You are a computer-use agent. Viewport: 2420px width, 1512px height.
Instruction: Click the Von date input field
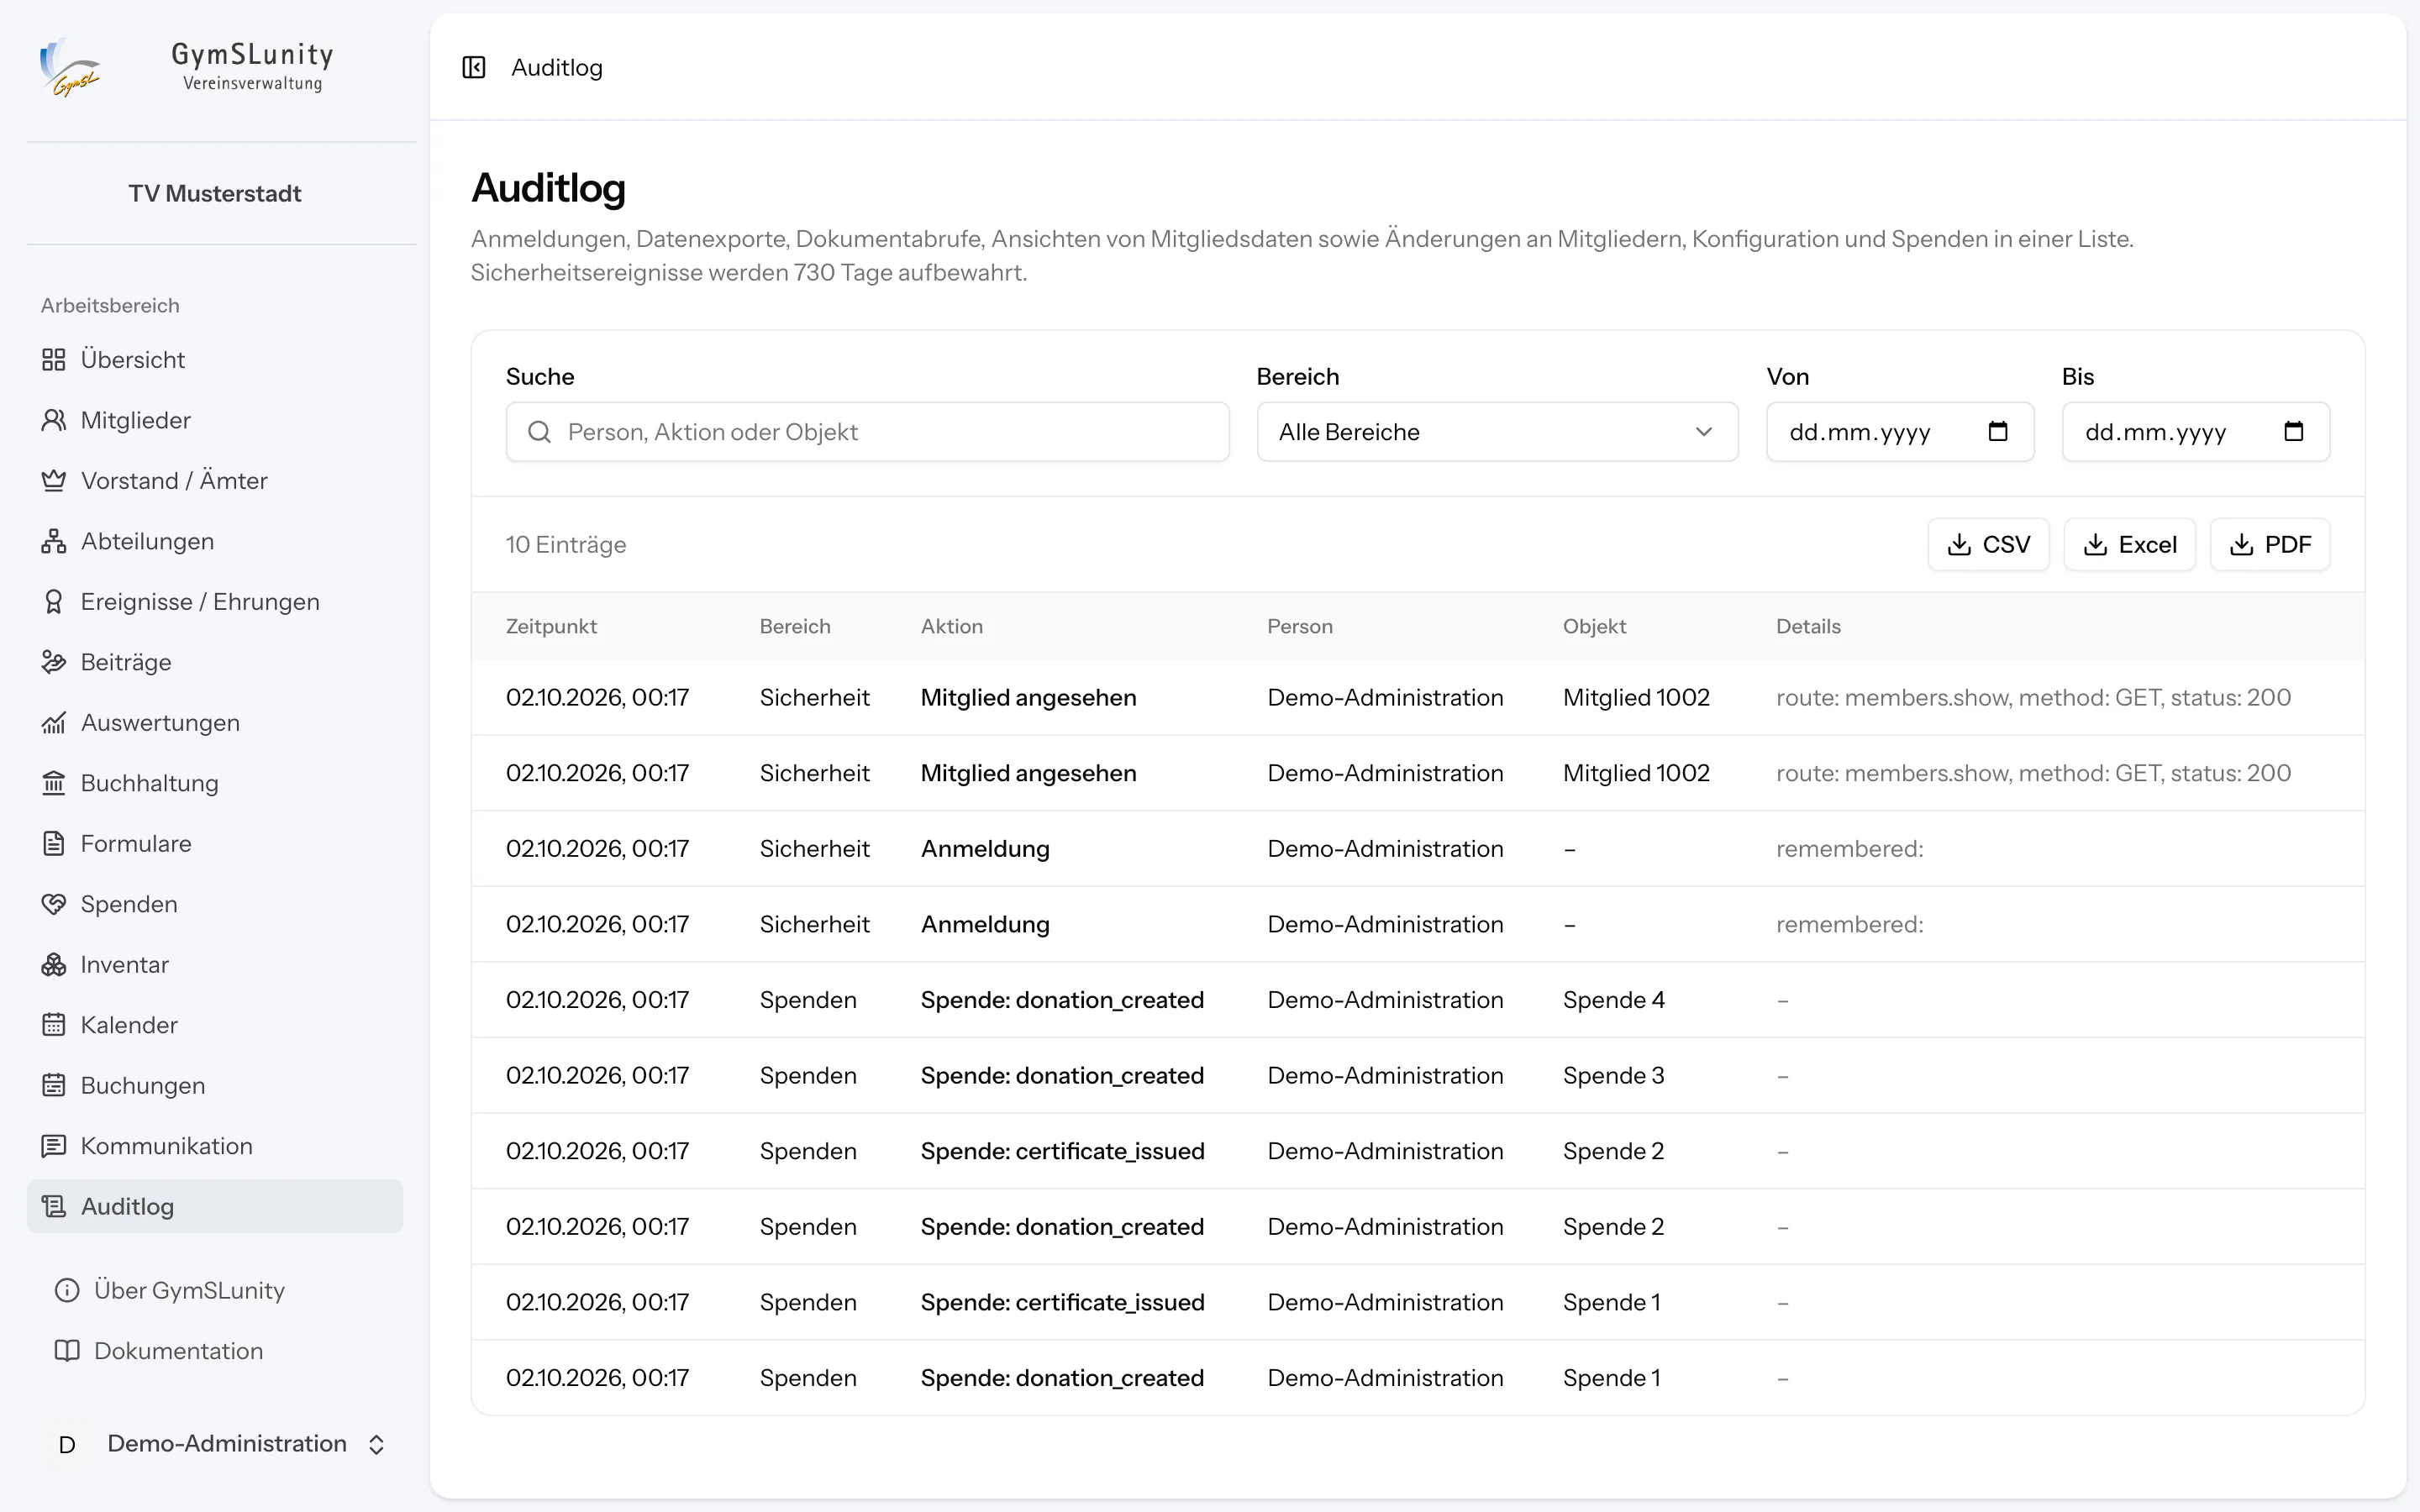[x=1900, y=432]
